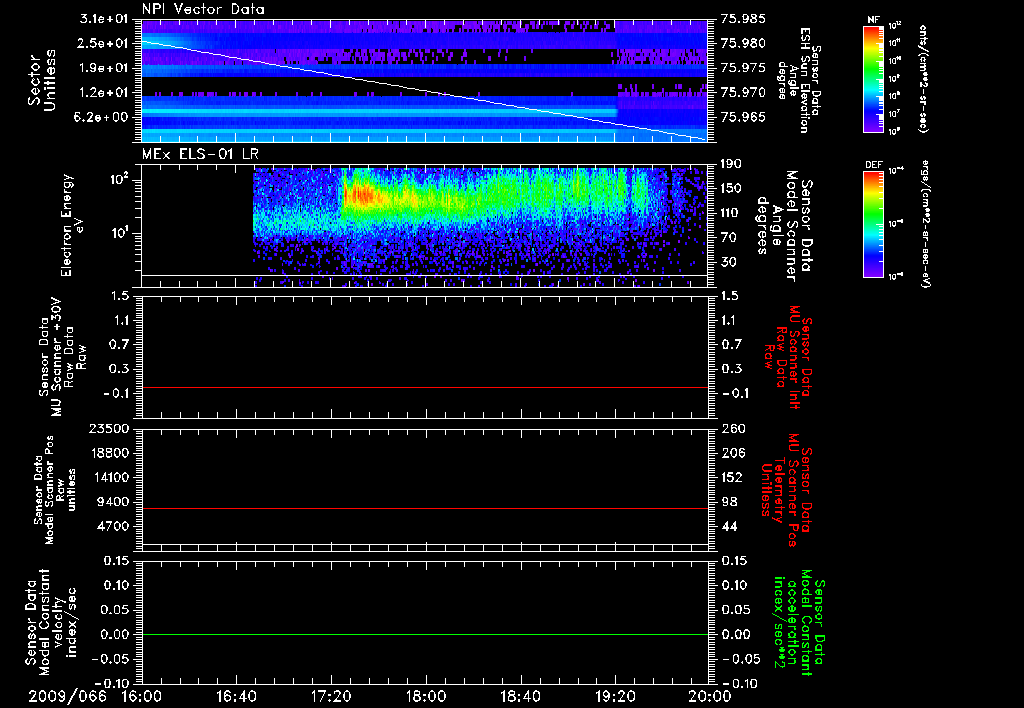Screen dimensions: 1024x708
Task: Click the "75.980" elevation angle tick
Action: click(x=743, y=43)
